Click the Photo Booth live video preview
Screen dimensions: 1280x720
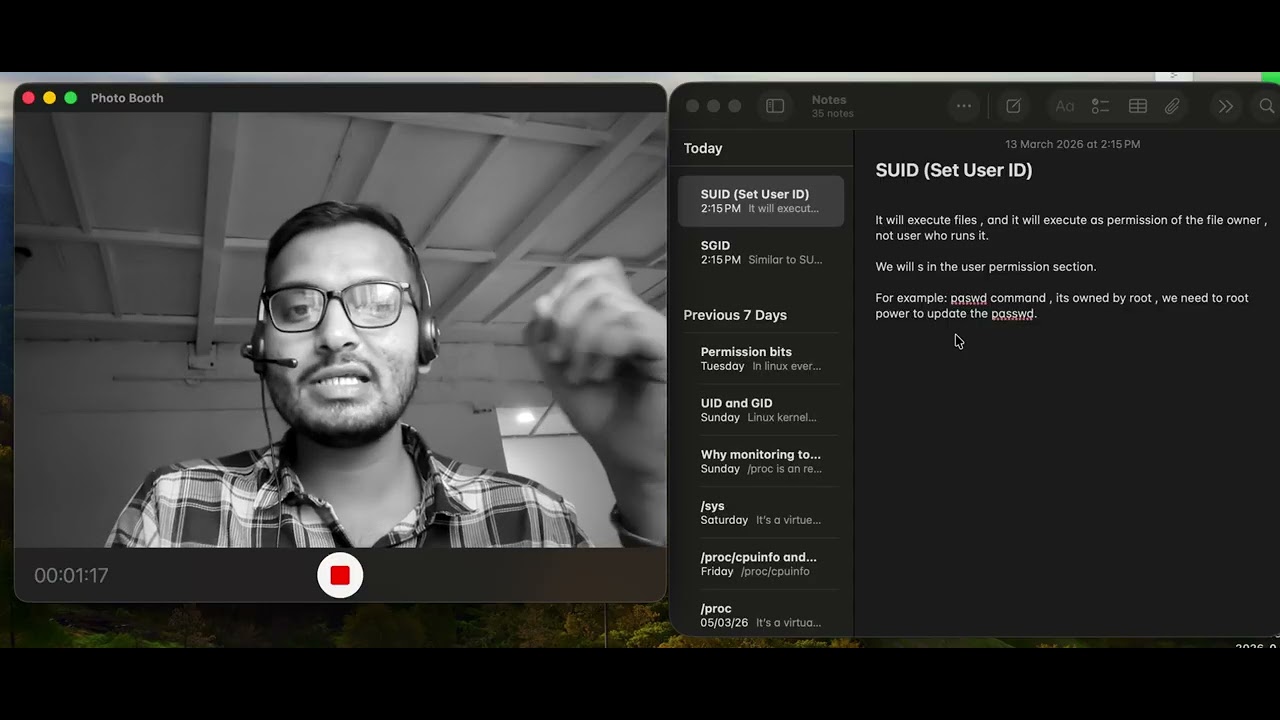tap(340, 330)
